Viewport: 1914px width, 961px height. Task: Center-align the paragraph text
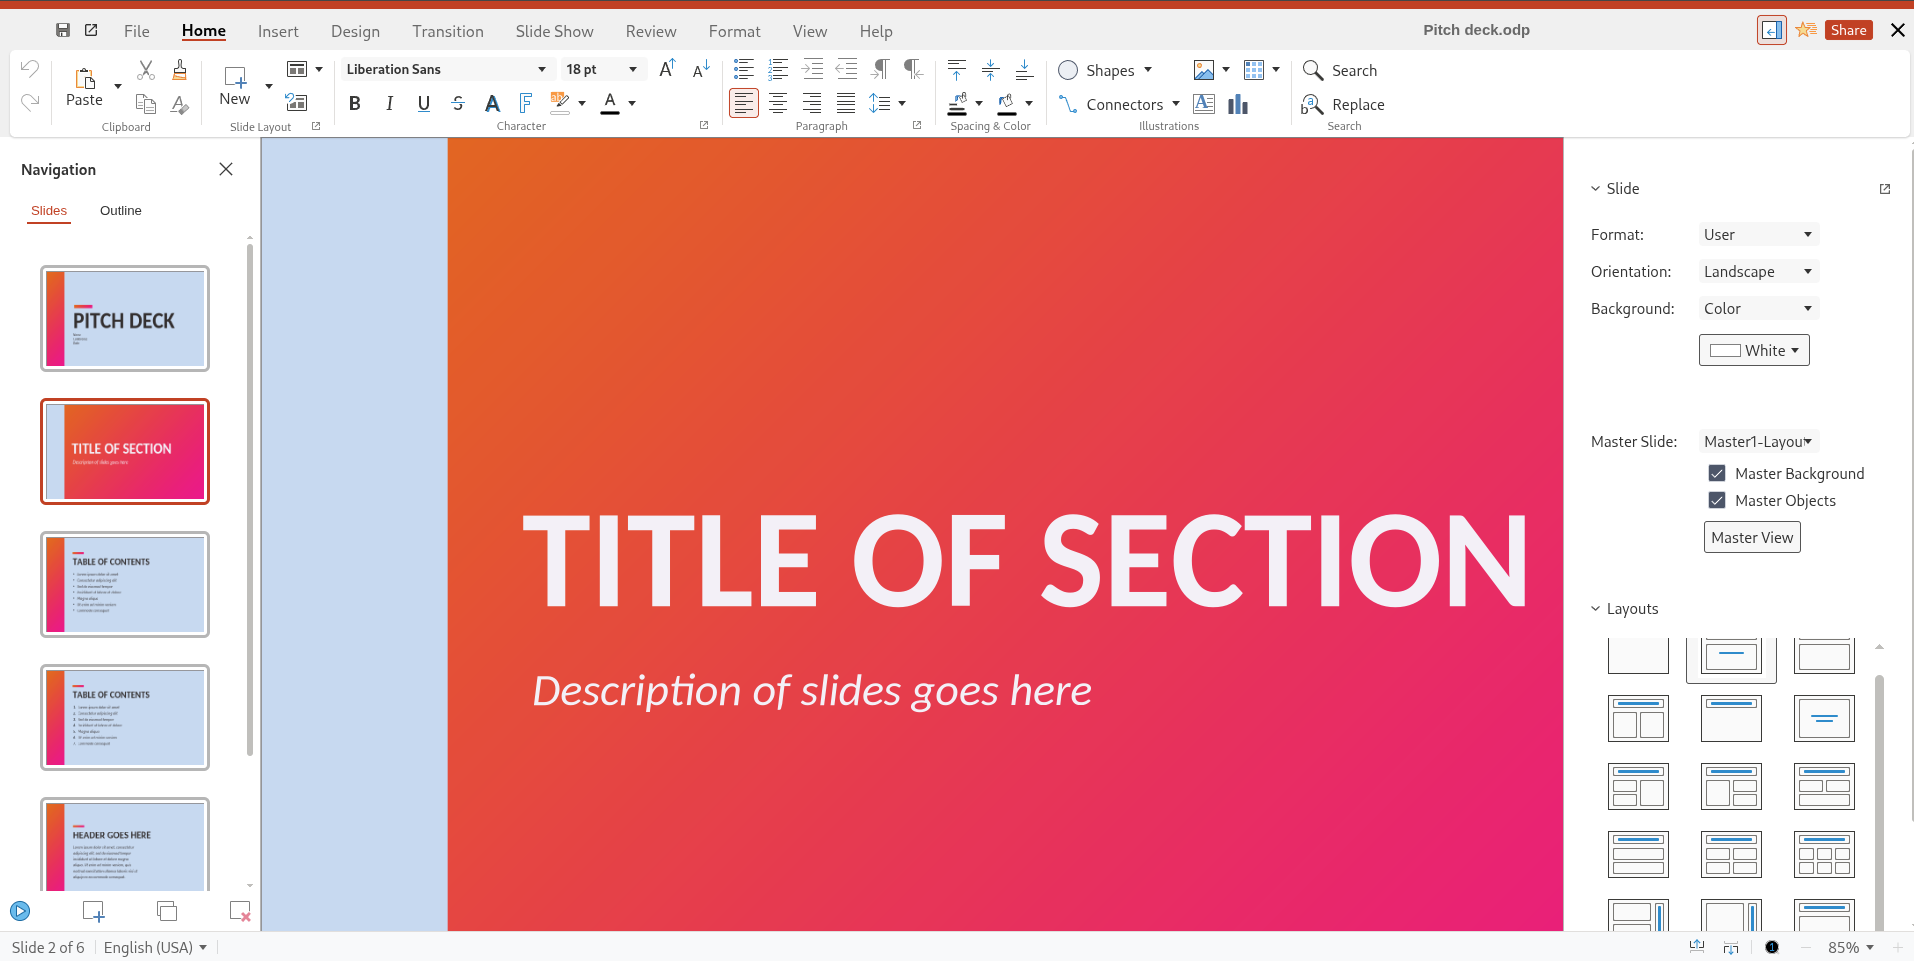point(778,103)
